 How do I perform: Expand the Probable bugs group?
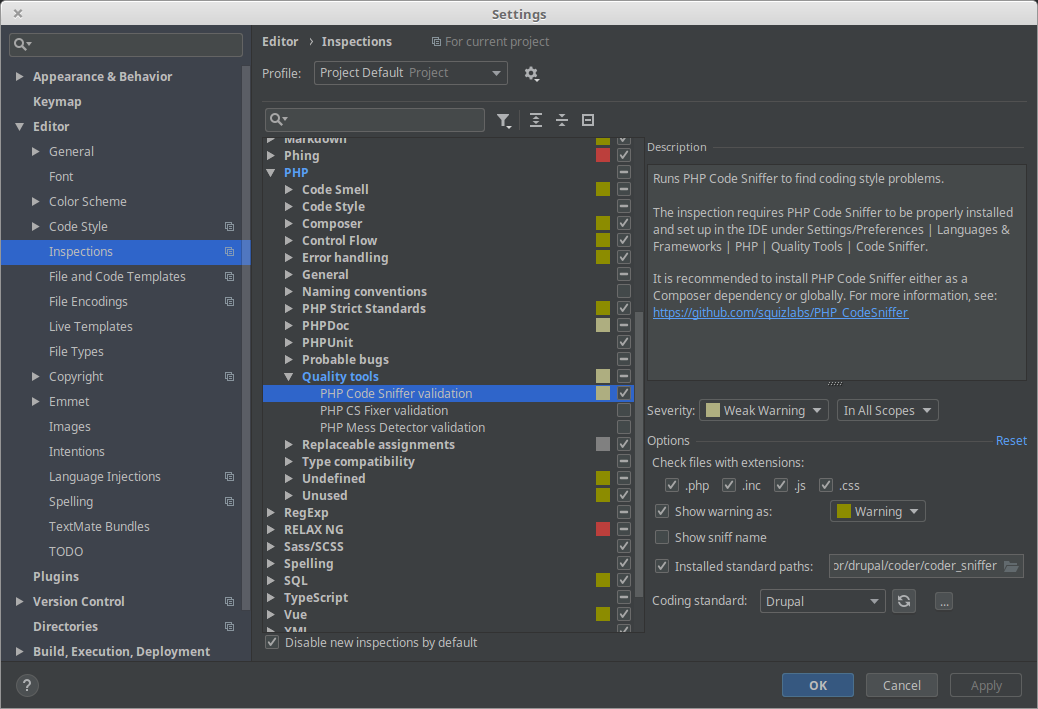click(x=289, y=359)
